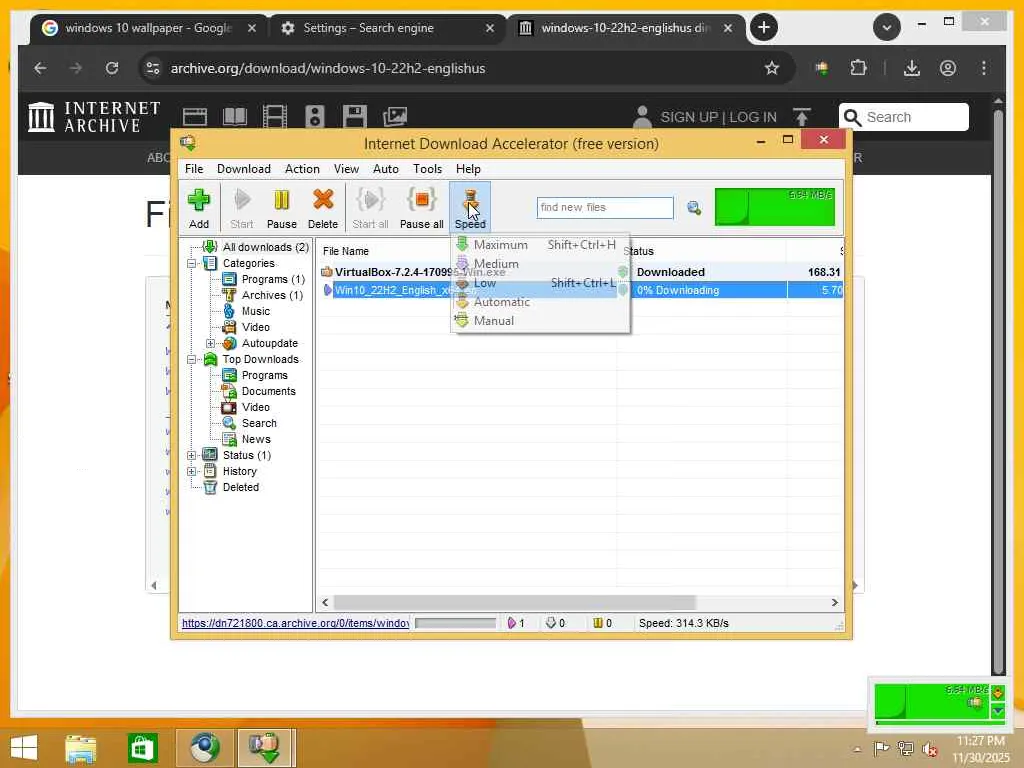Click the left arrow on the download list scrollbar
The width and height of the screenshot is (1024, 768).
(x=325, y=602)
